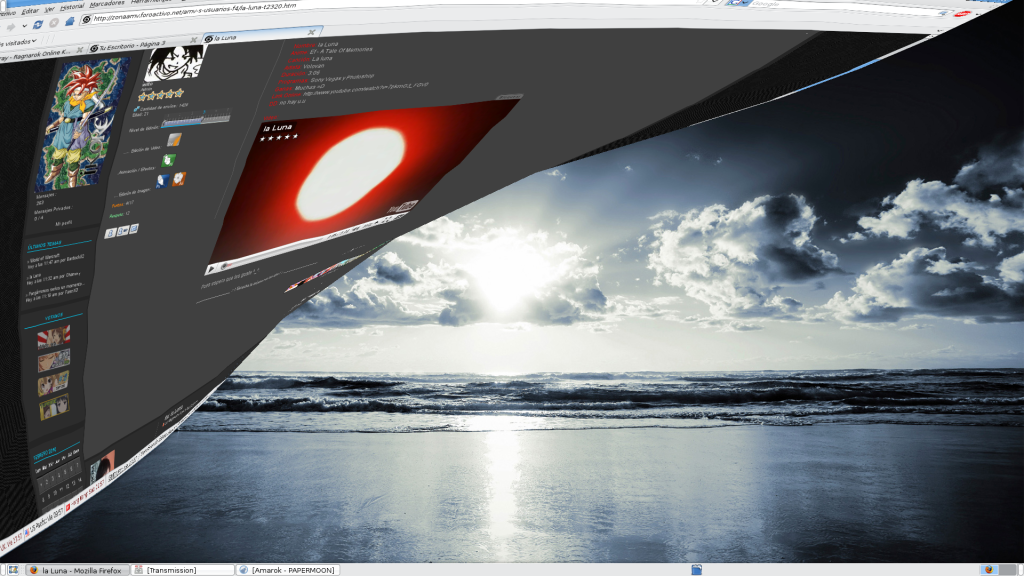Click the poster's five gold rank stars
Image resolution: width=1024 pixels, height=576 pixels.
161,95
